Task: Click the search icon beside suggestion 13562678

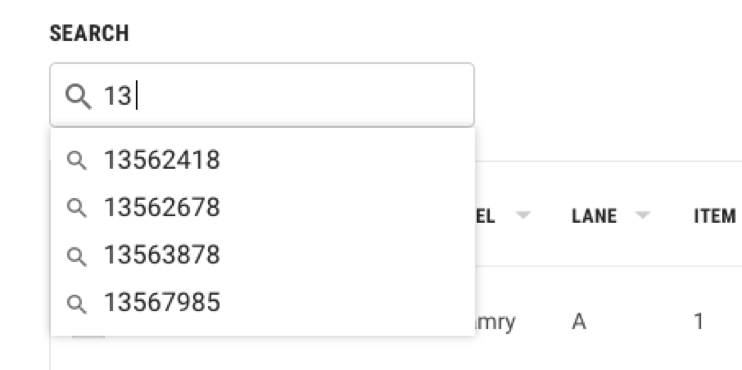Action: pos(77,208)
